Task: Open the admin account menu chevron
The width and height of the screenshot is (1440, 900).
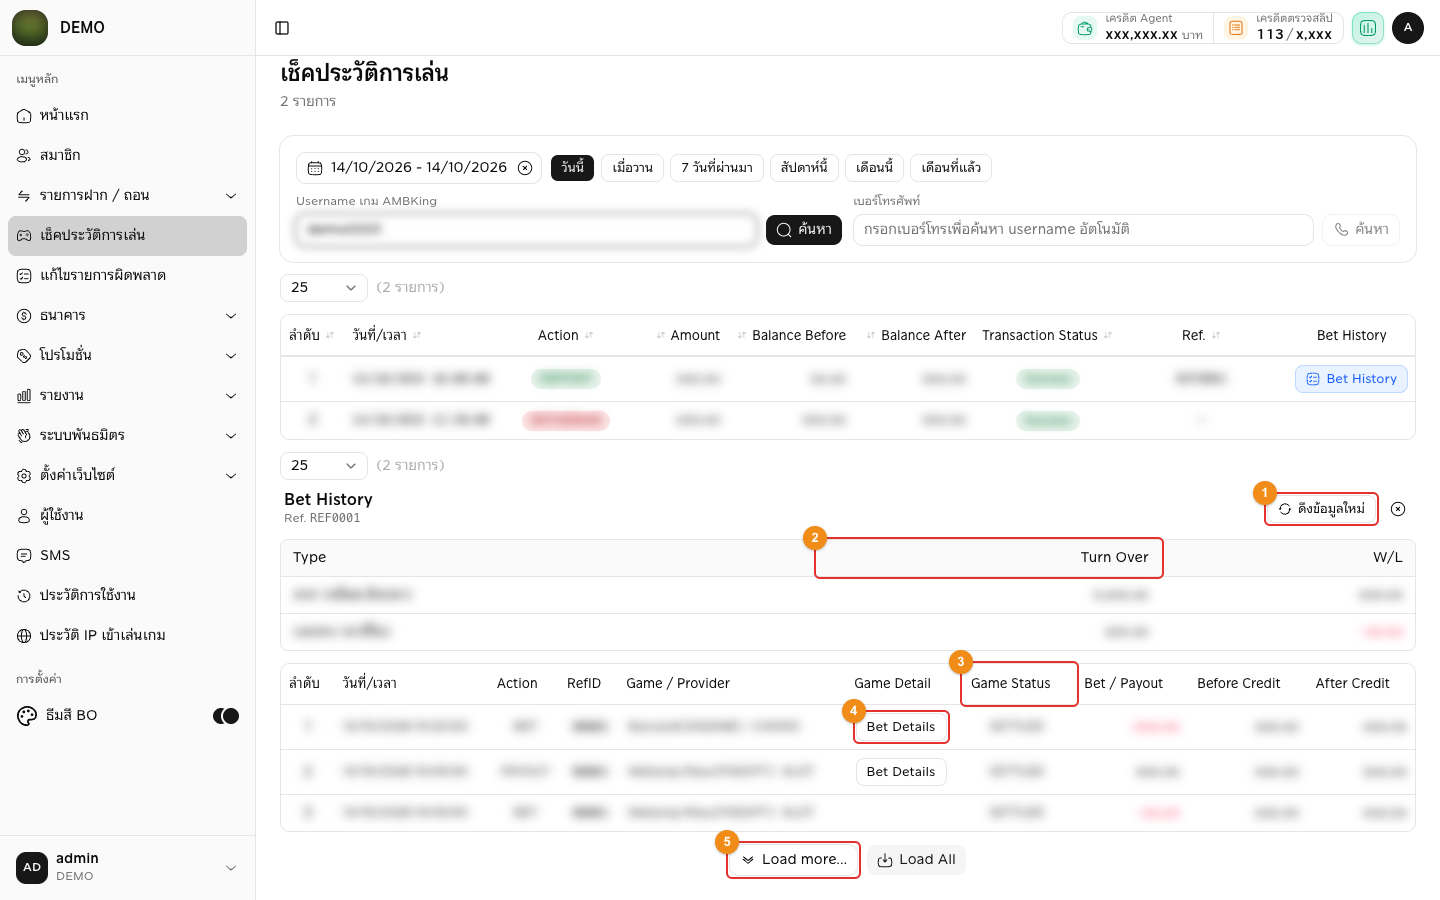Action: (x=231, y=868)
